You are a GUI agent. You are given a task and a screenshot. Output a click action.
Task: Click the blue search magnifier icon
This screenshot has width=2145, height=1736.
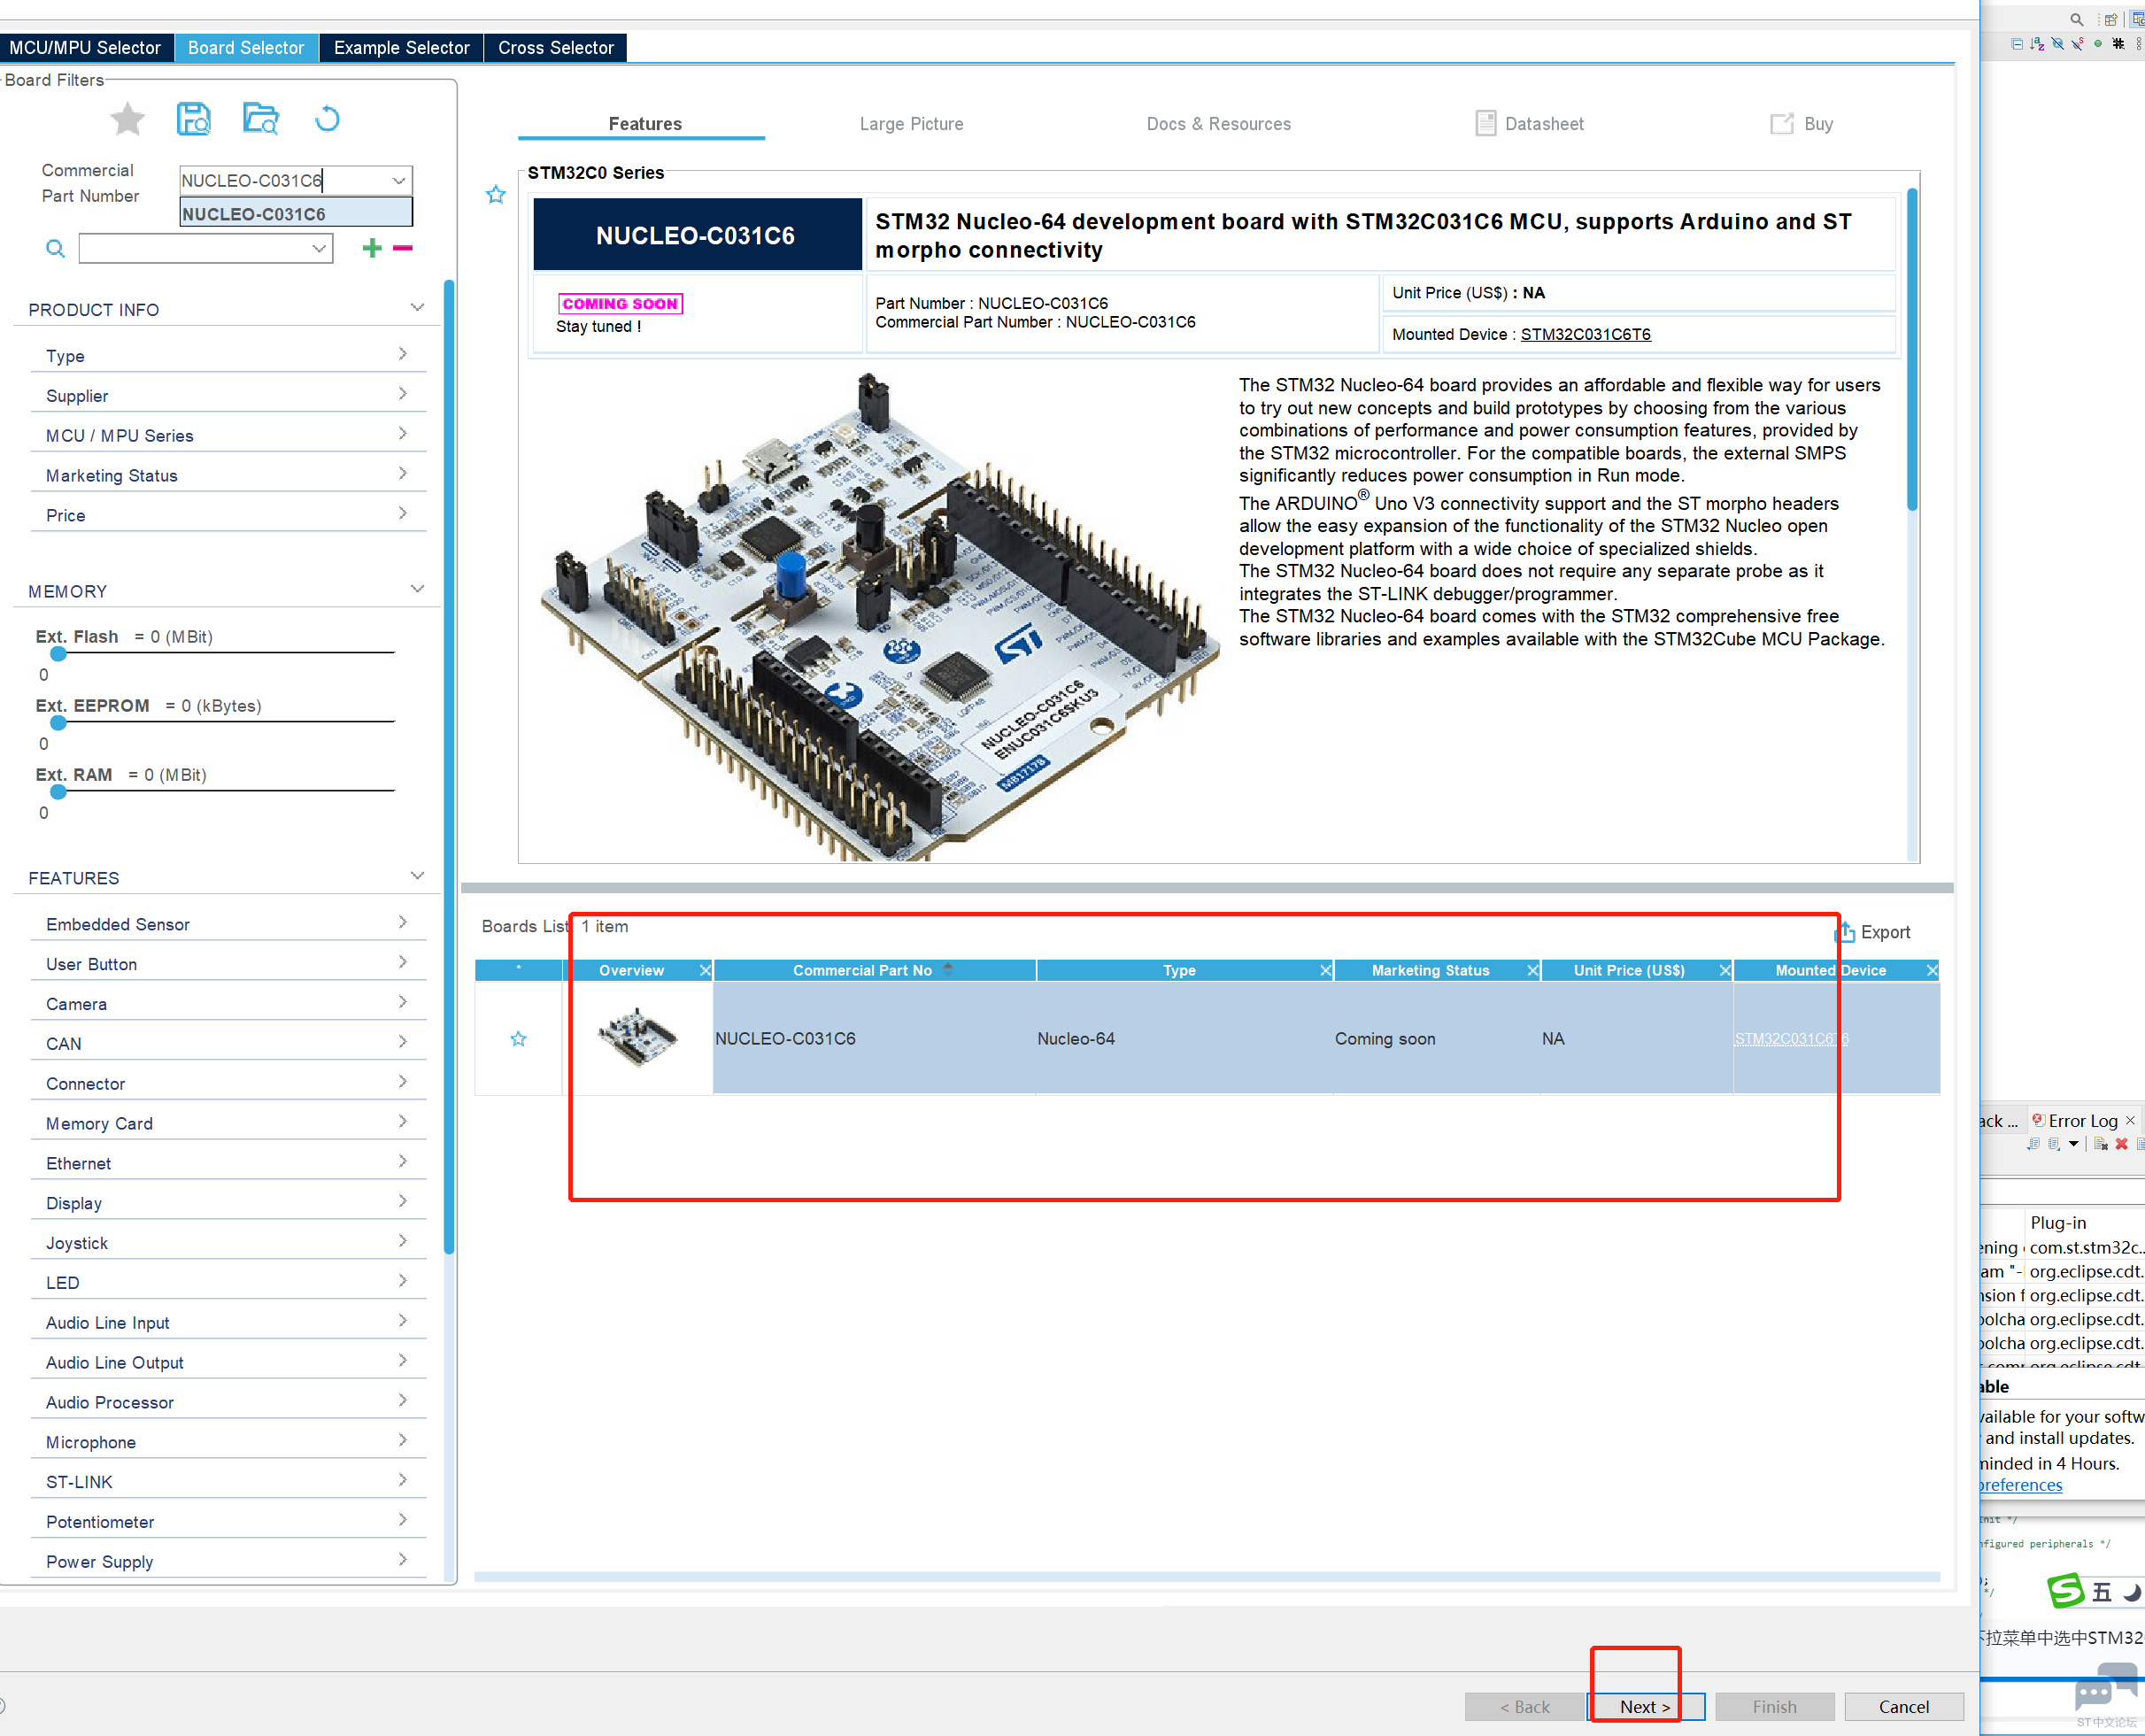pos(55,248)
